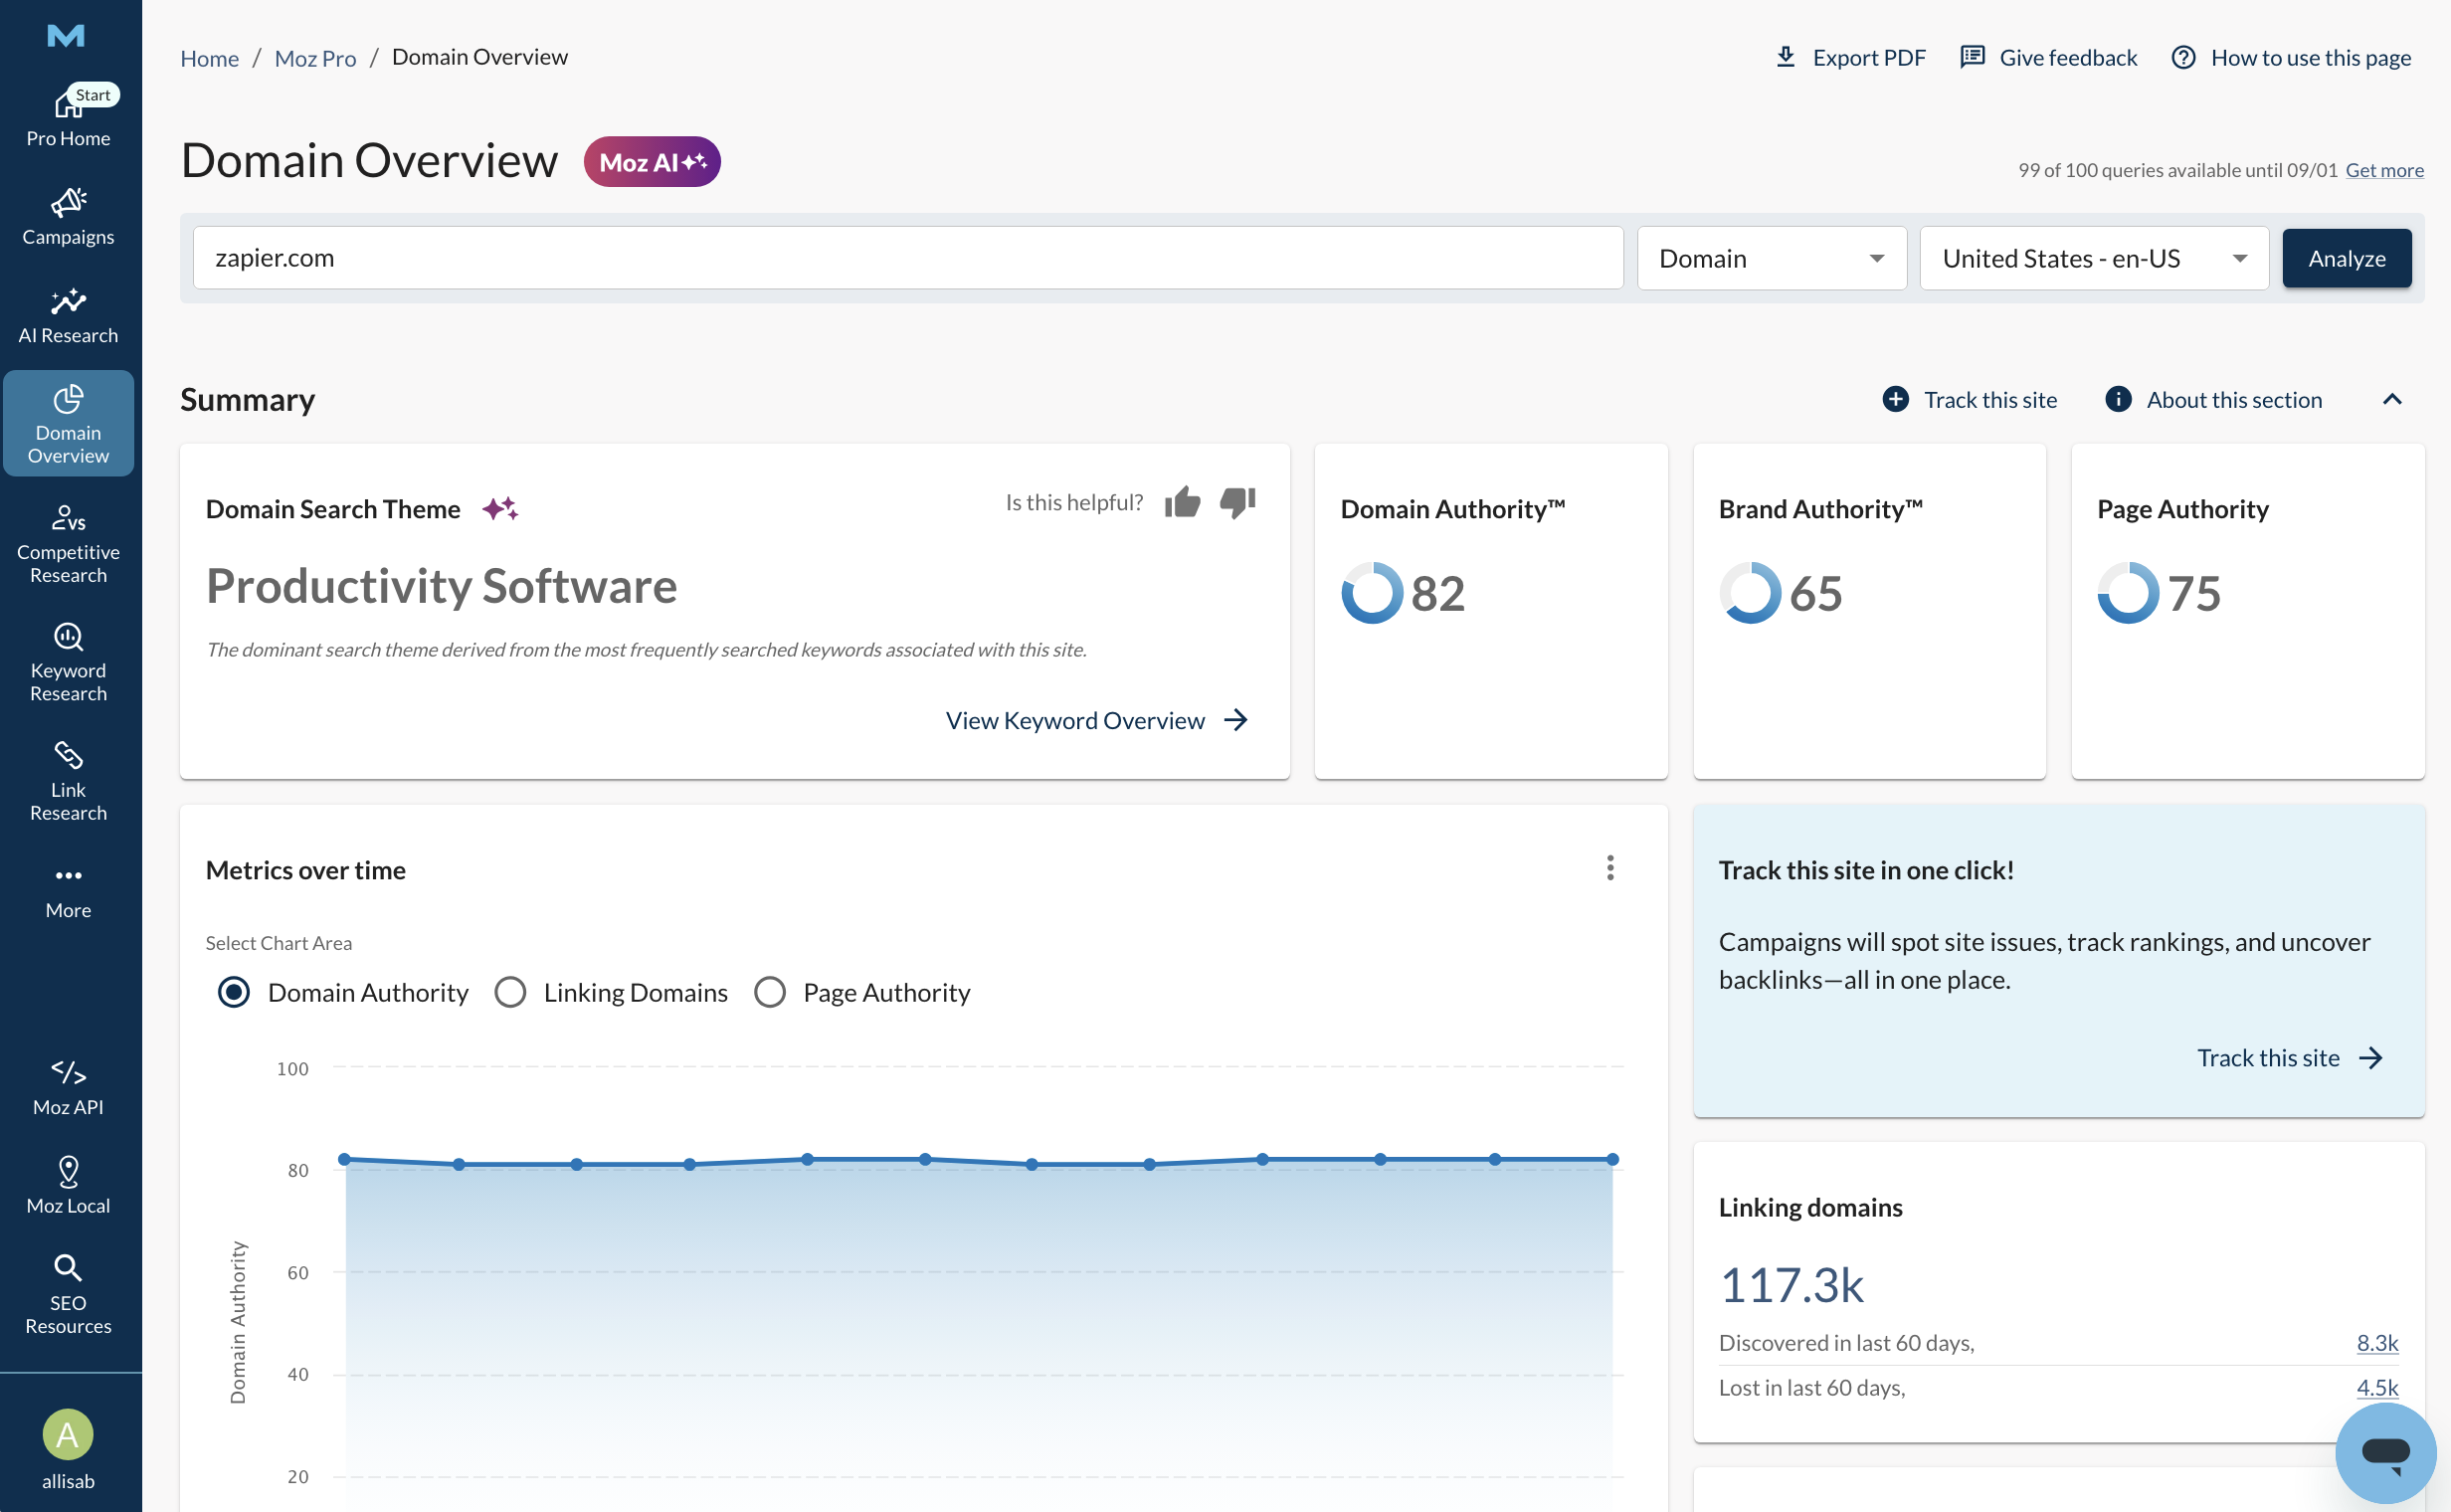The height and width of the screenshot is (1512, 2451).
Task: Open Keyword Research sidebar item
Action: pyautogui.click(x=68, y=662)
